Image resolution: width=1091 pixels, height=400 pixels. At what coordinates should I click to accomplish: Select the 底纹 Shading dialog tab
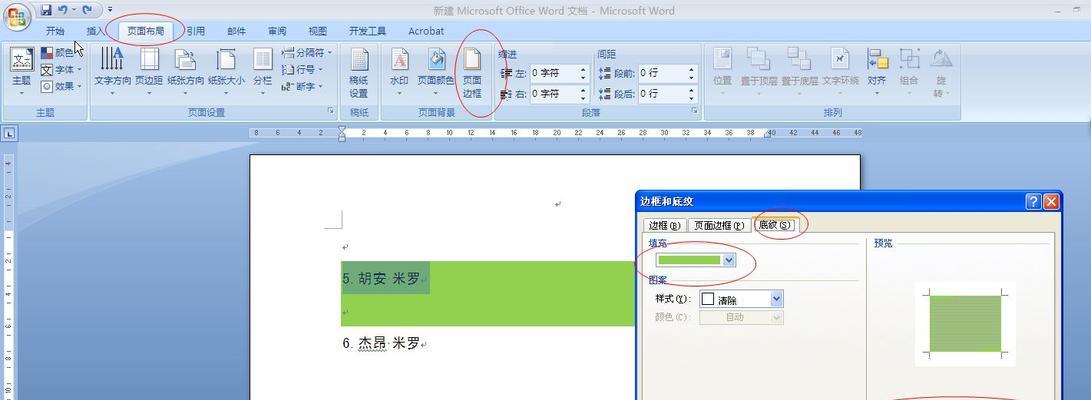point(775,225)
